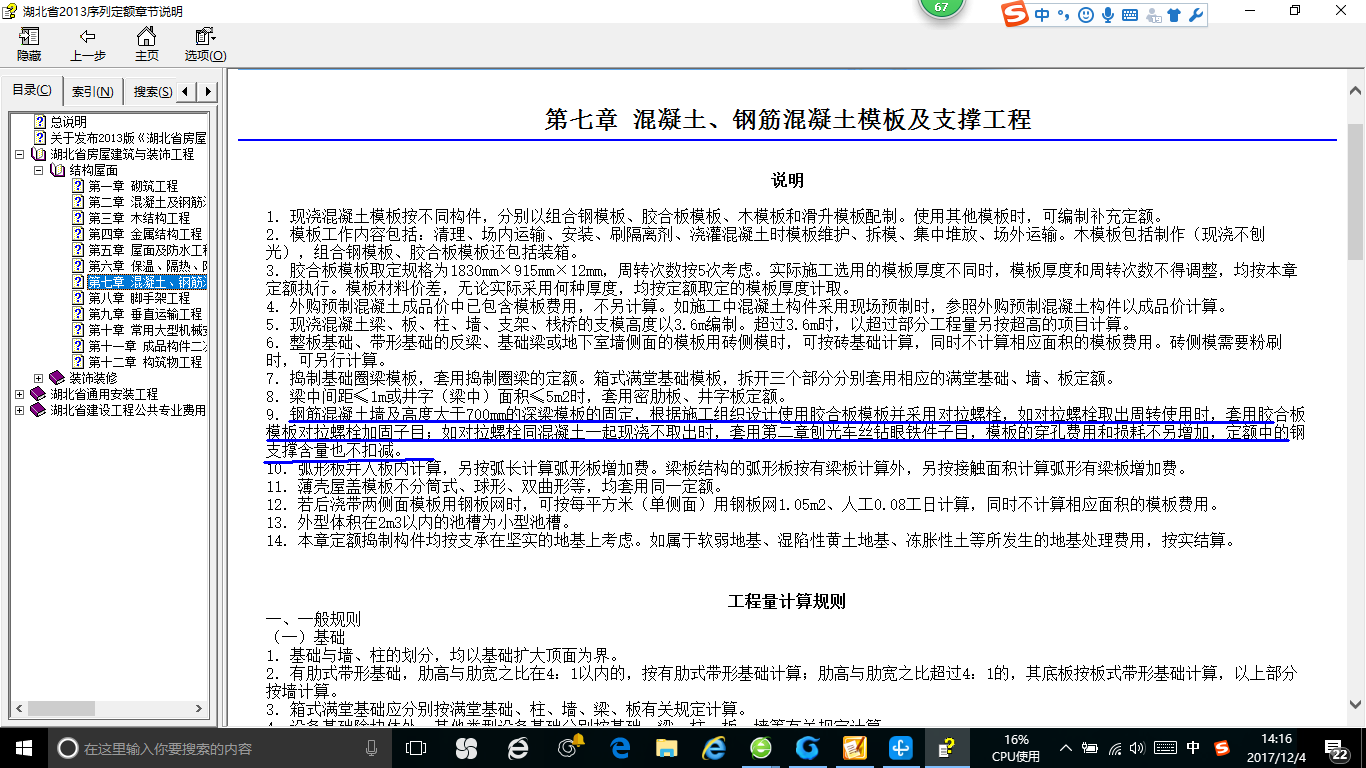This screenshot has width=1366, height=768.
Task: Open the Edge browser on the taskbar
Action: tap(620, 748)
